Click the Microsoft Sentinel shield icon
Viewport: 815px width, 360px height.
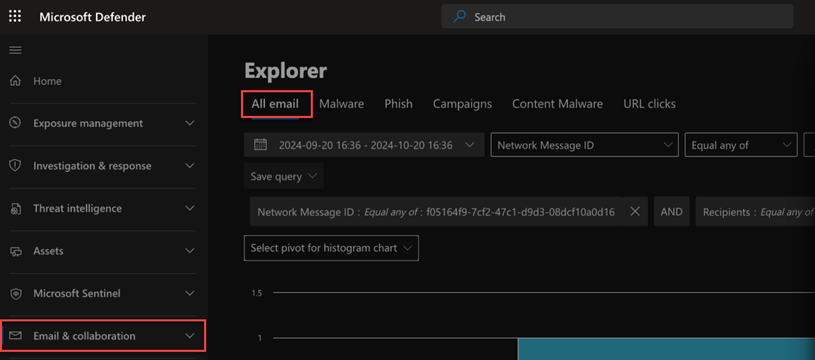pyautogui.click(x=16, y=294)
